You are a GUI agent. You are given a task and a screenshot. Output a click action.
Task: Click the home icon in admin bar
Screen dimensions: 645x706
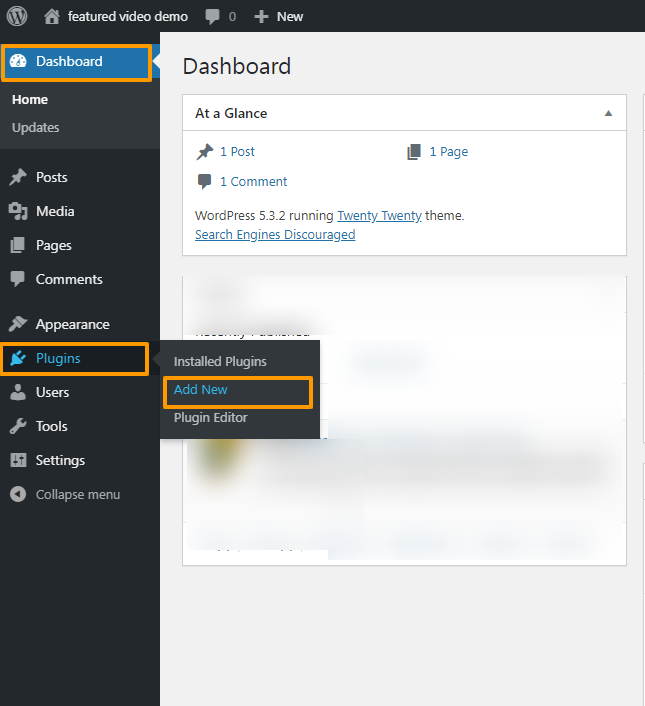tap(52, 17)
